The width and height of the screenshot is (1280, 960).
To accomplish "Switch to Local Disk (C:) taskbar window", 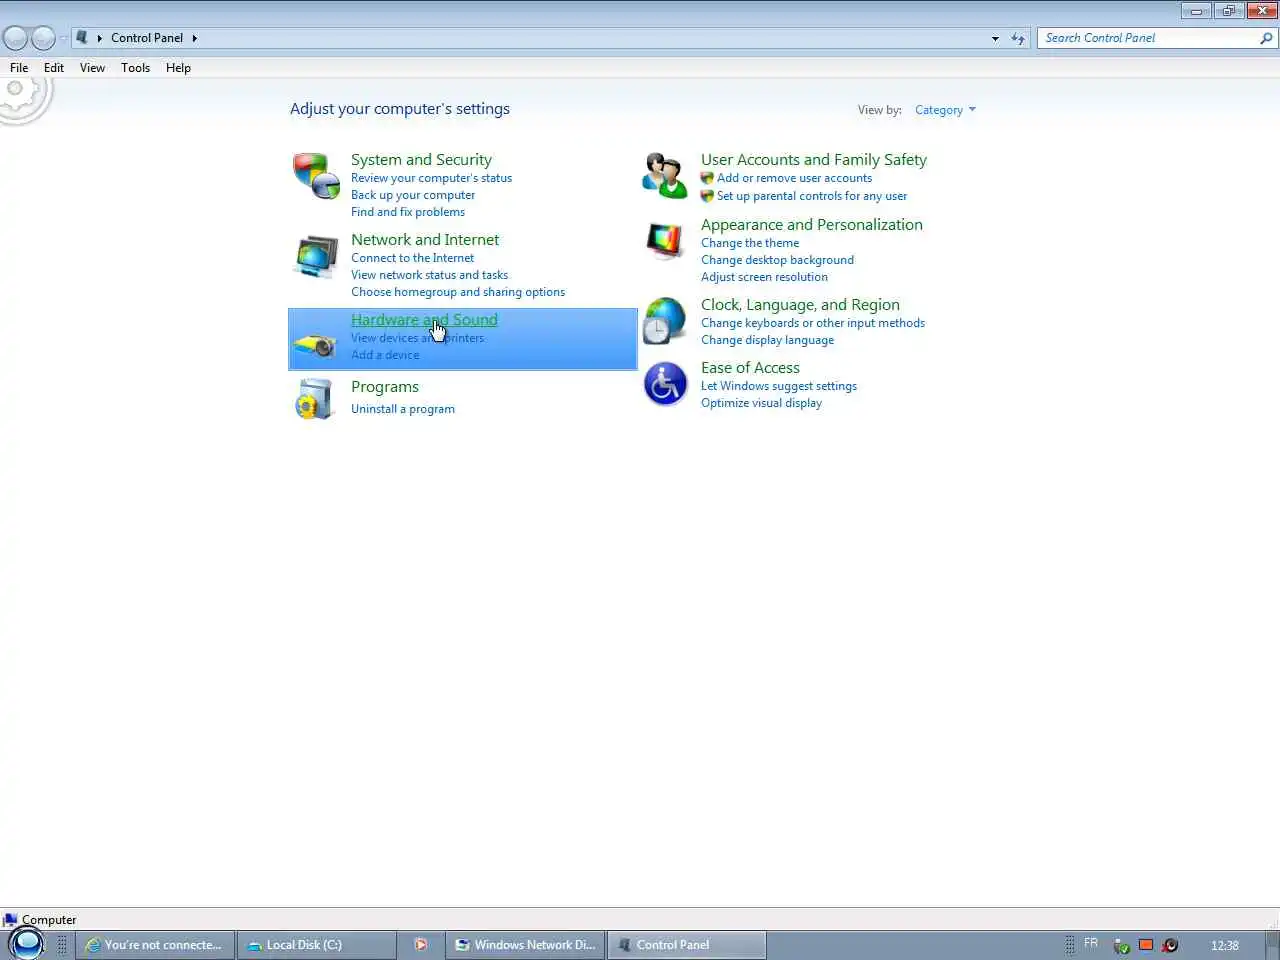I will [x=317, y=944].
